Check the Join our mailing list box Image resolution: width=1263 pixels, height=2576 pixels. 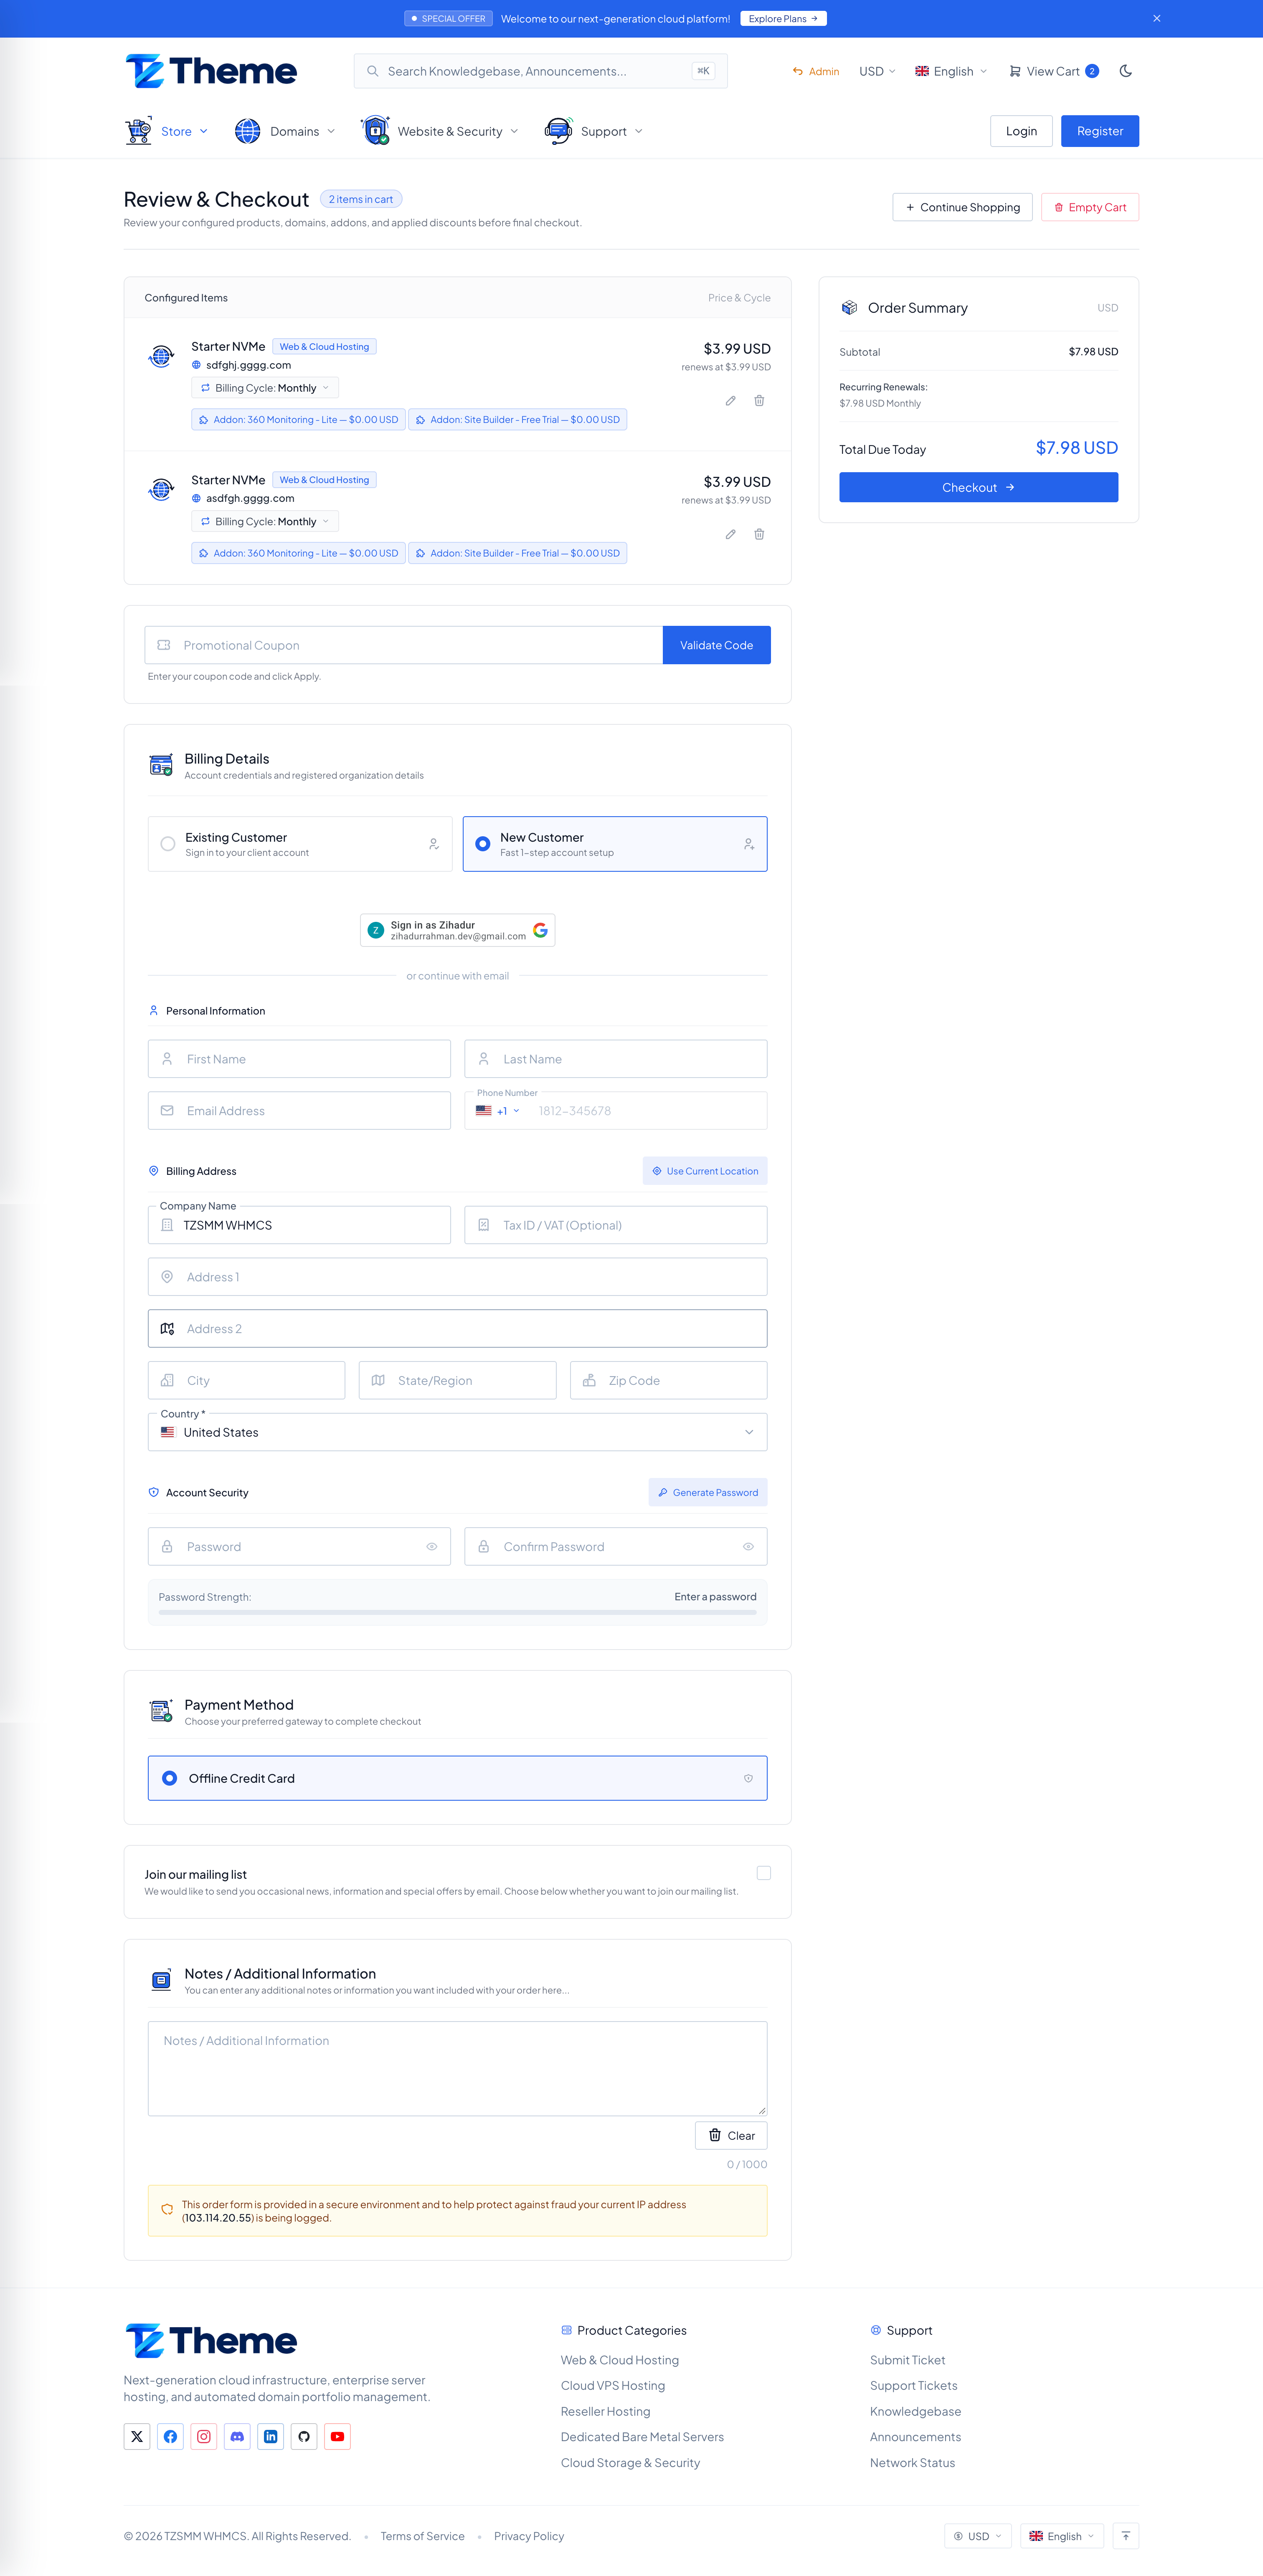click(764, 1873)
